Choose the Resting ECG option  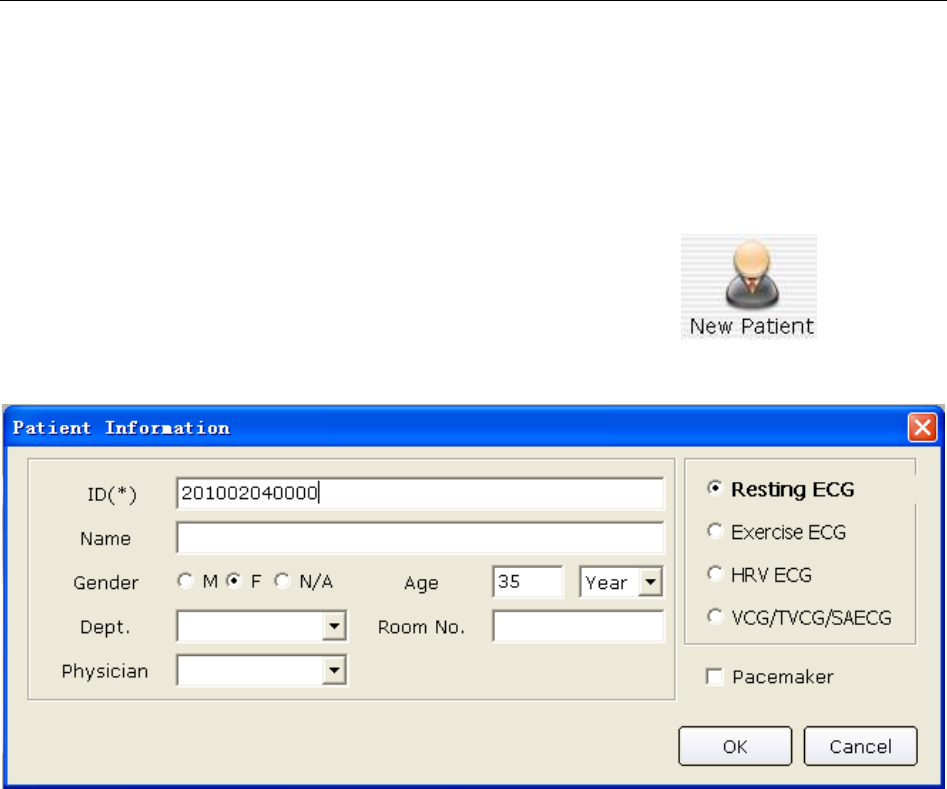tap(715, 488)
